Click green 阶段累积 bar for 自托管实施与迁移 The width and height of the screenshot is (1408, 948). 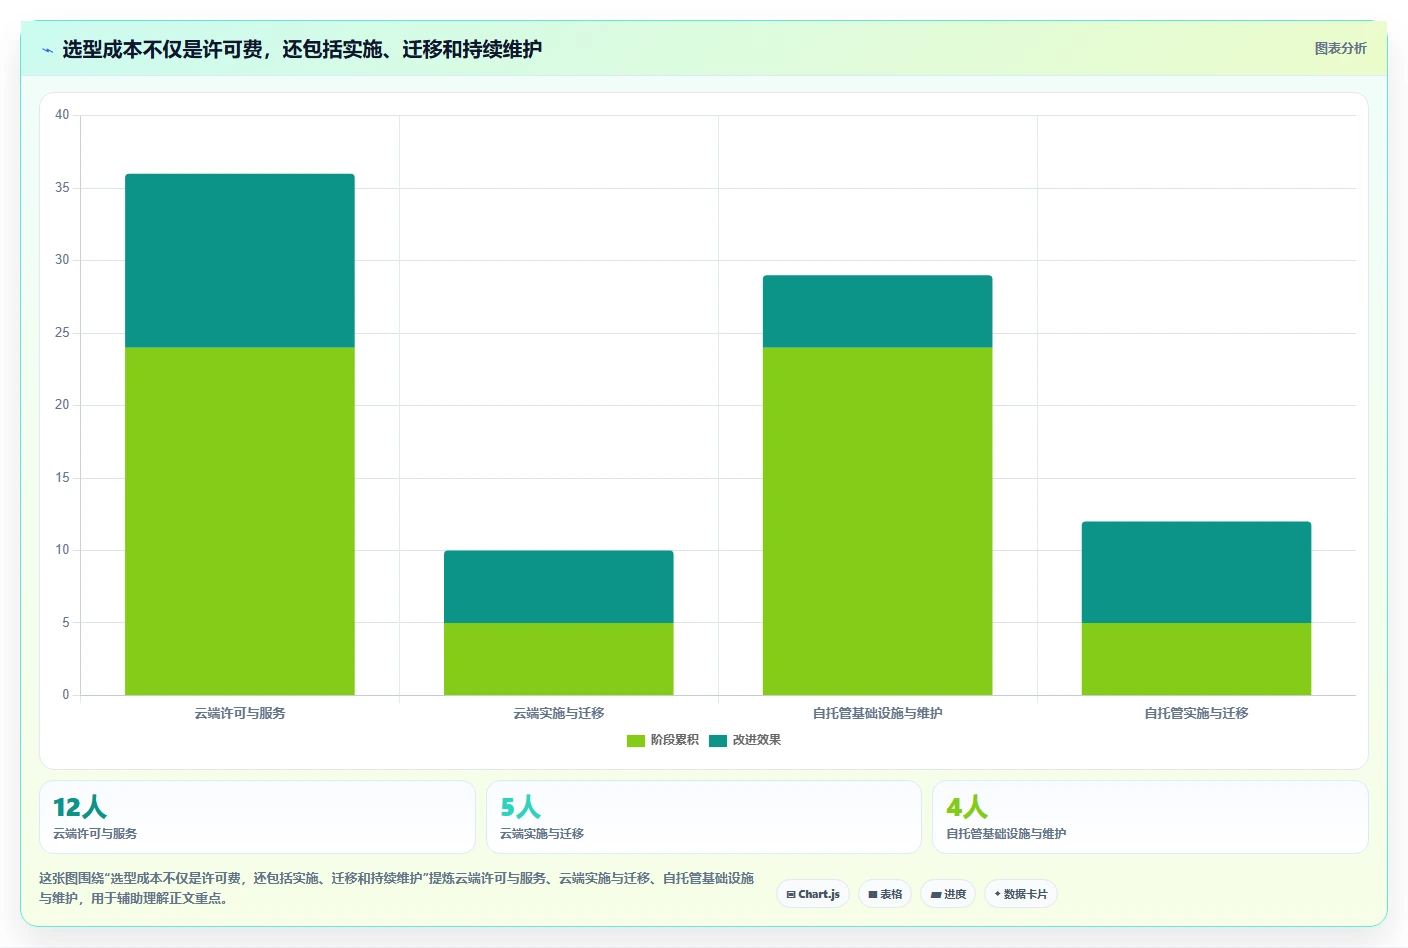(1197, 659)
